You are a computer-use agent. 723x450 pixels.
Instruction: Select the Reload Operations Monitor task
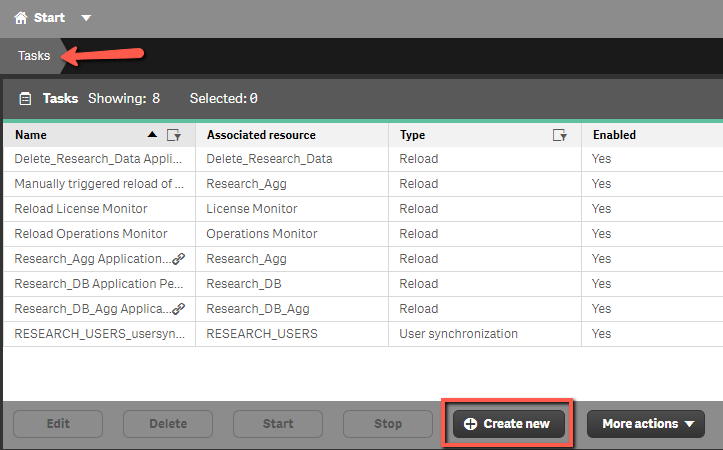pos(91,234)
